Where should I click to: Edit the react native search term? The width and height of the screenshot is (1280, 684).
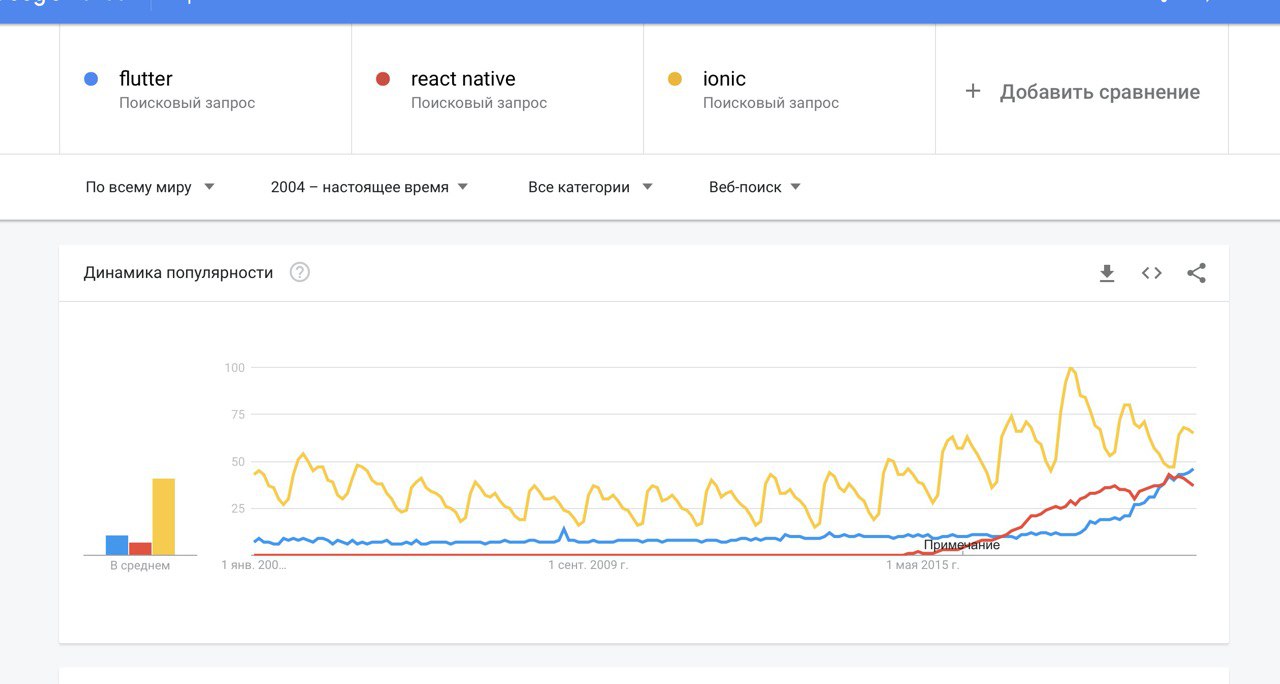[x=463, y=79]
